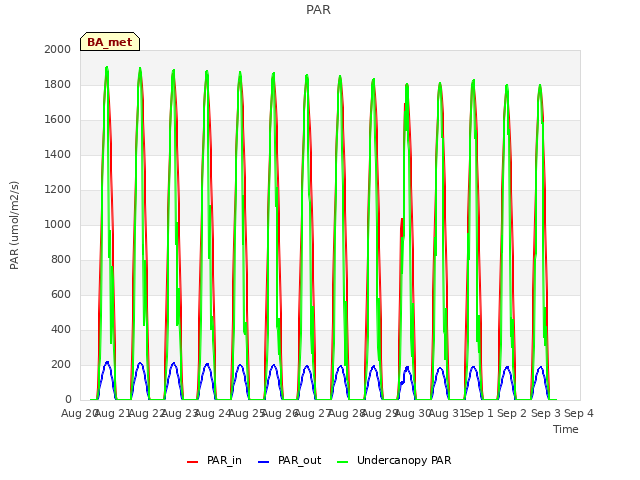Screen dimensions: 640x480
Task: Click the chart title PAR
Action: pos(318,9)
